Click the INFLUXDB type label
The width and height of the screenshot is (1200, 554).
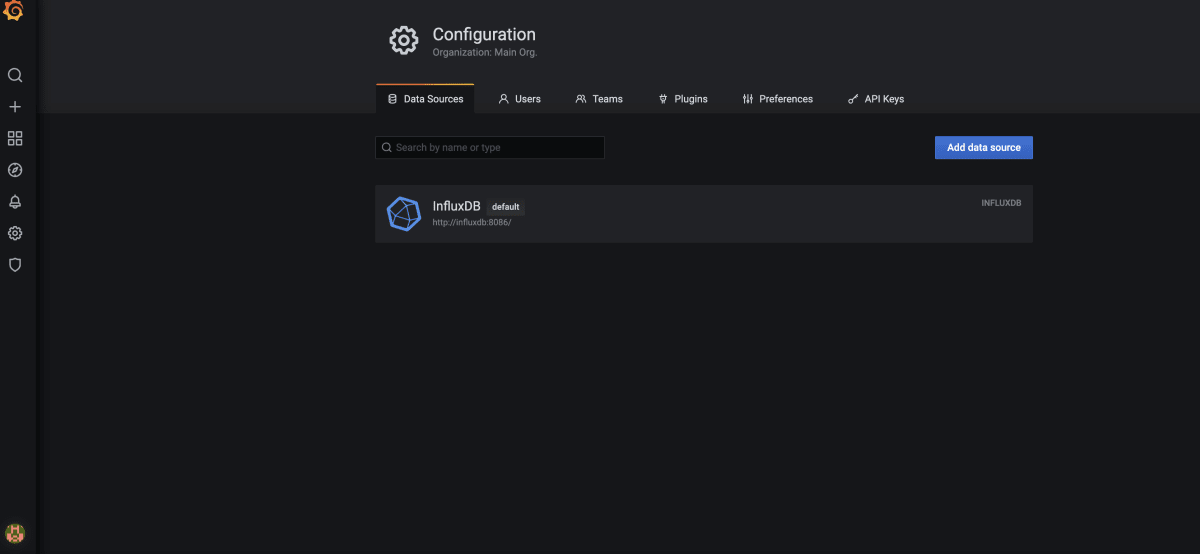click(x=1001, y=203)
